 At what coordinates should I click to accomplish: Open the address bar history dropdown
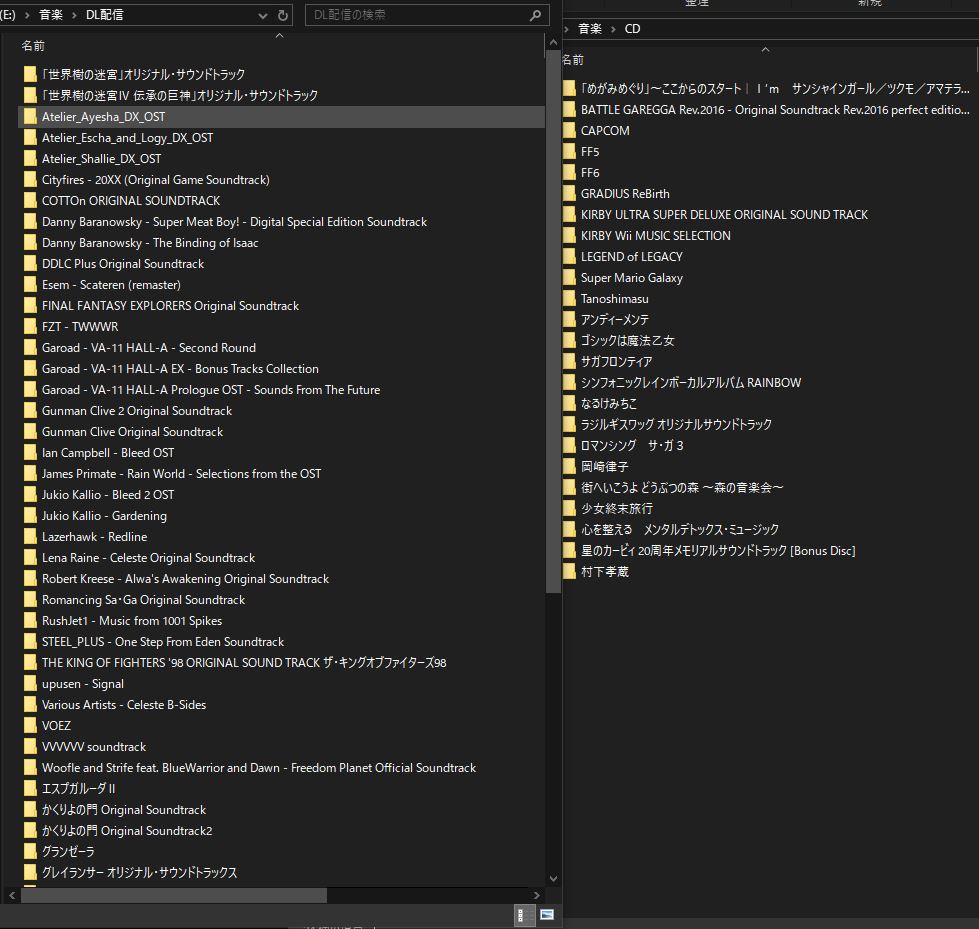coord(263,15)
